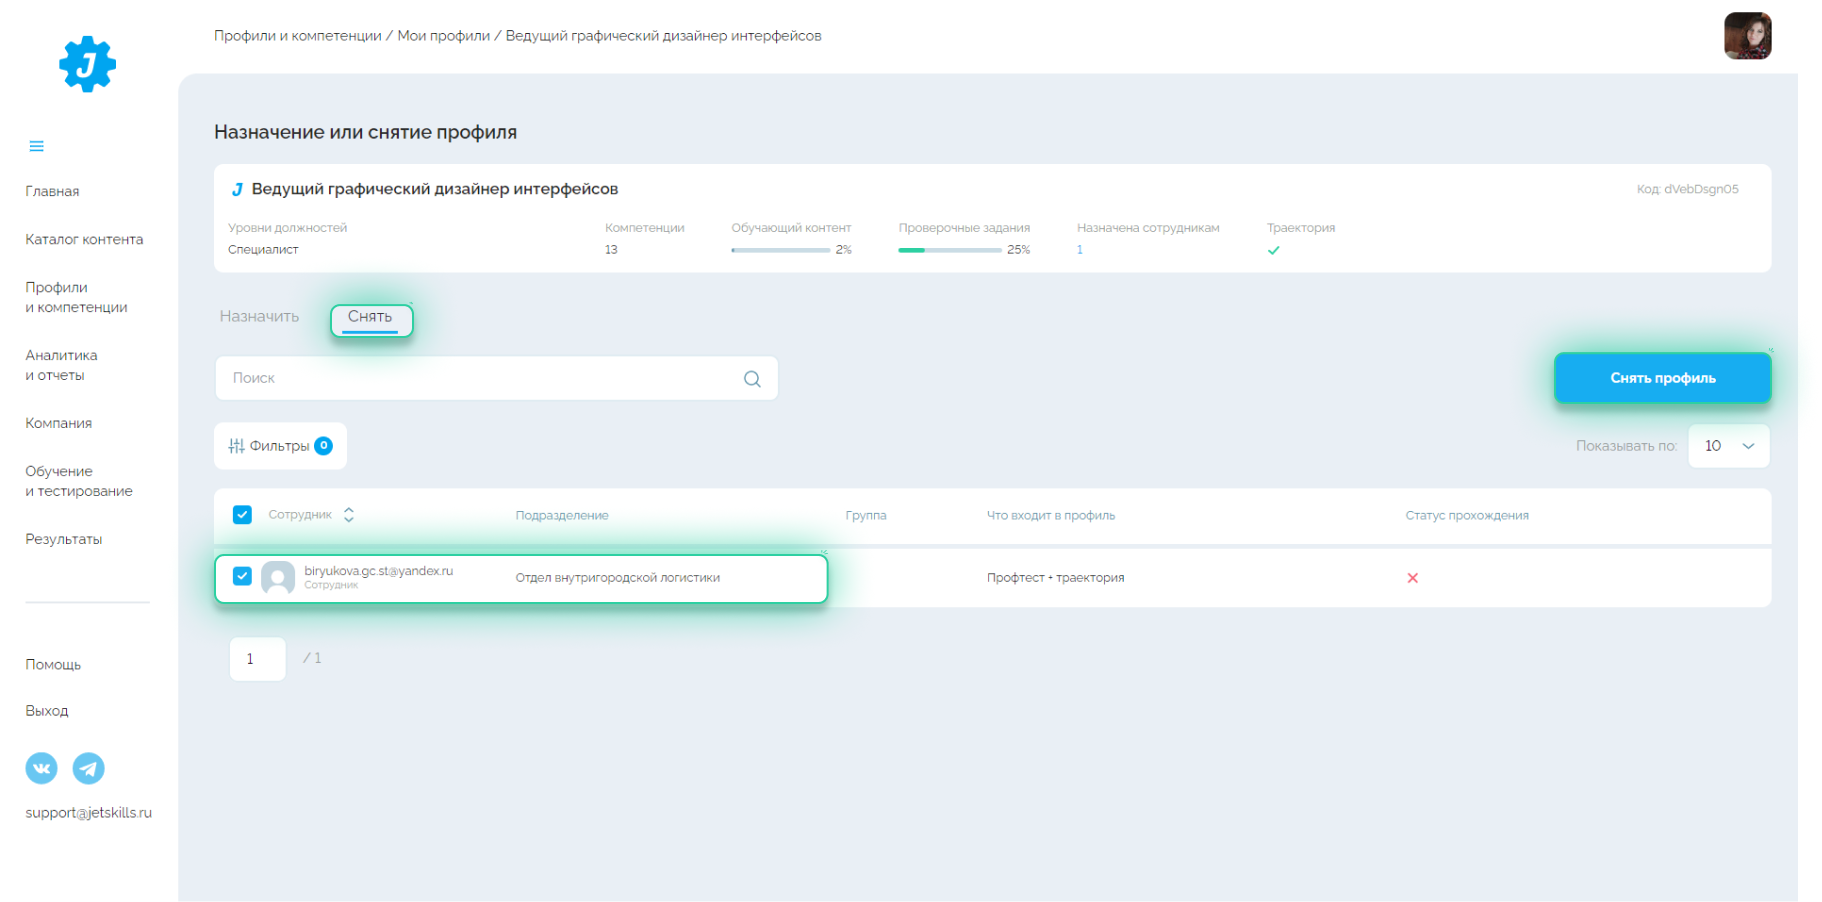Select the Снять tab
The width and height of the screenshot is (1822, 902).
pos(370,317)
